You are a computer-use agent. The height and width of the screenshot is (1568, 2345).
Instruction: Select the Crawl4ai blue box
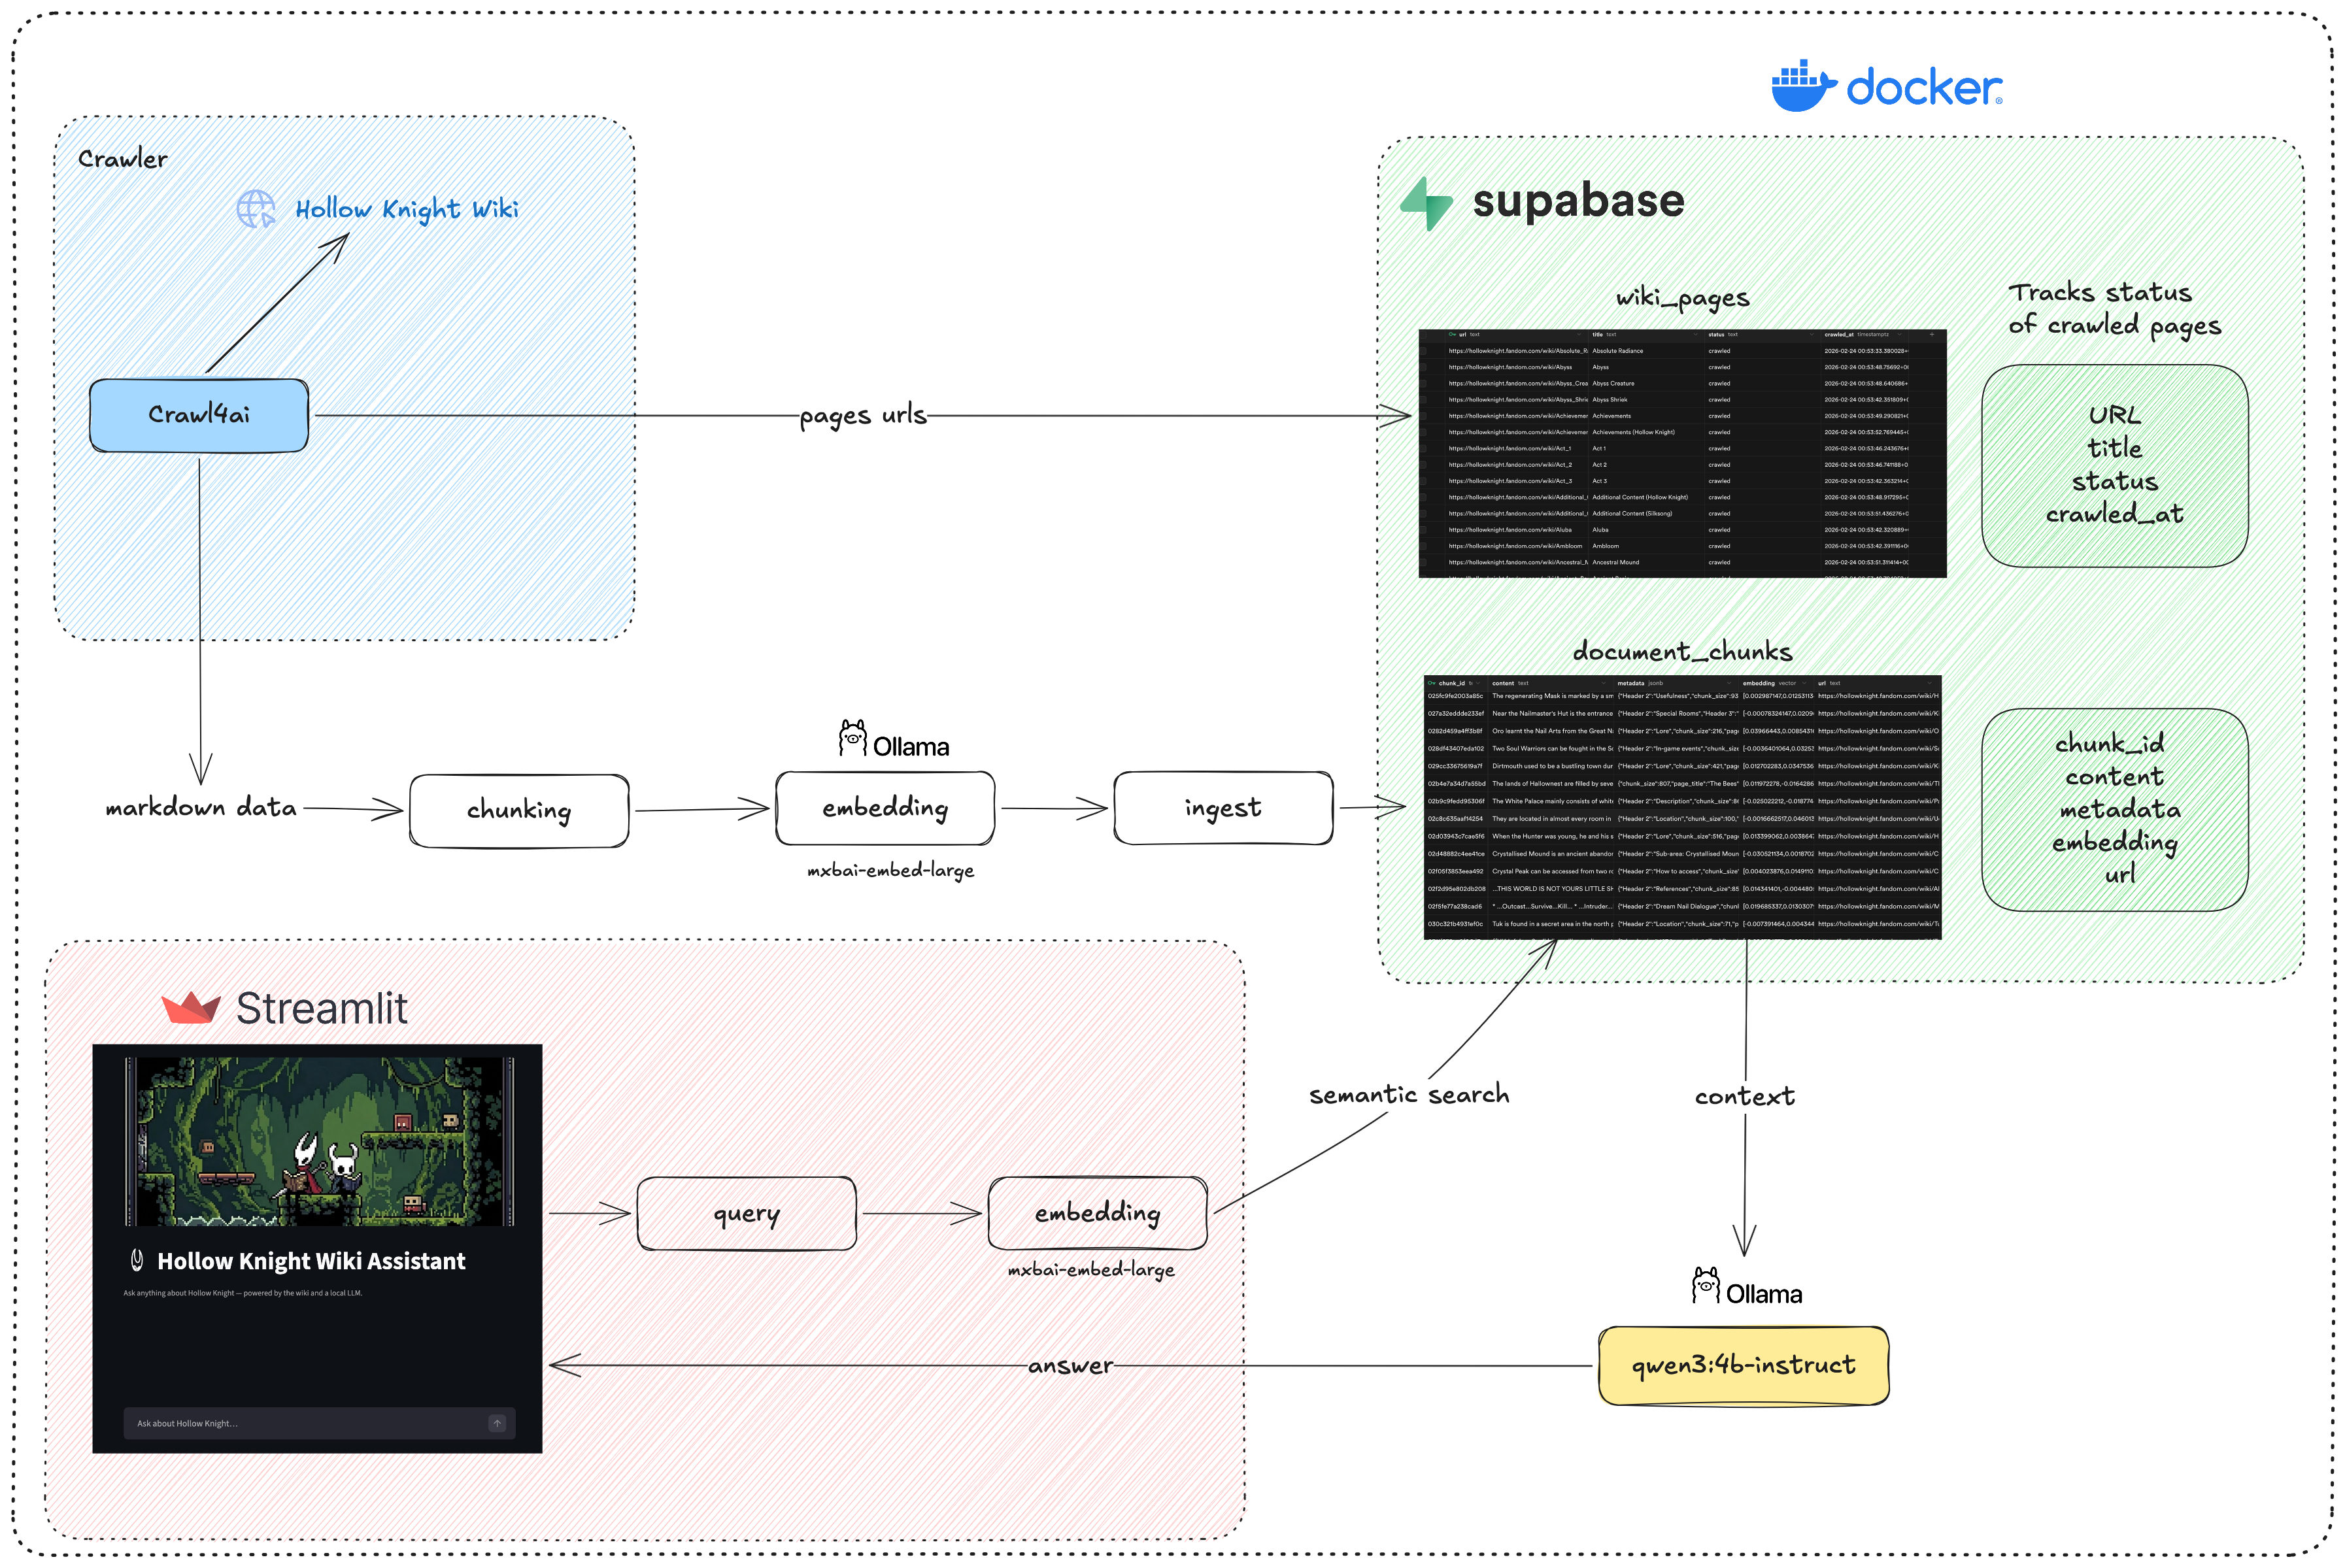point(199,415)
